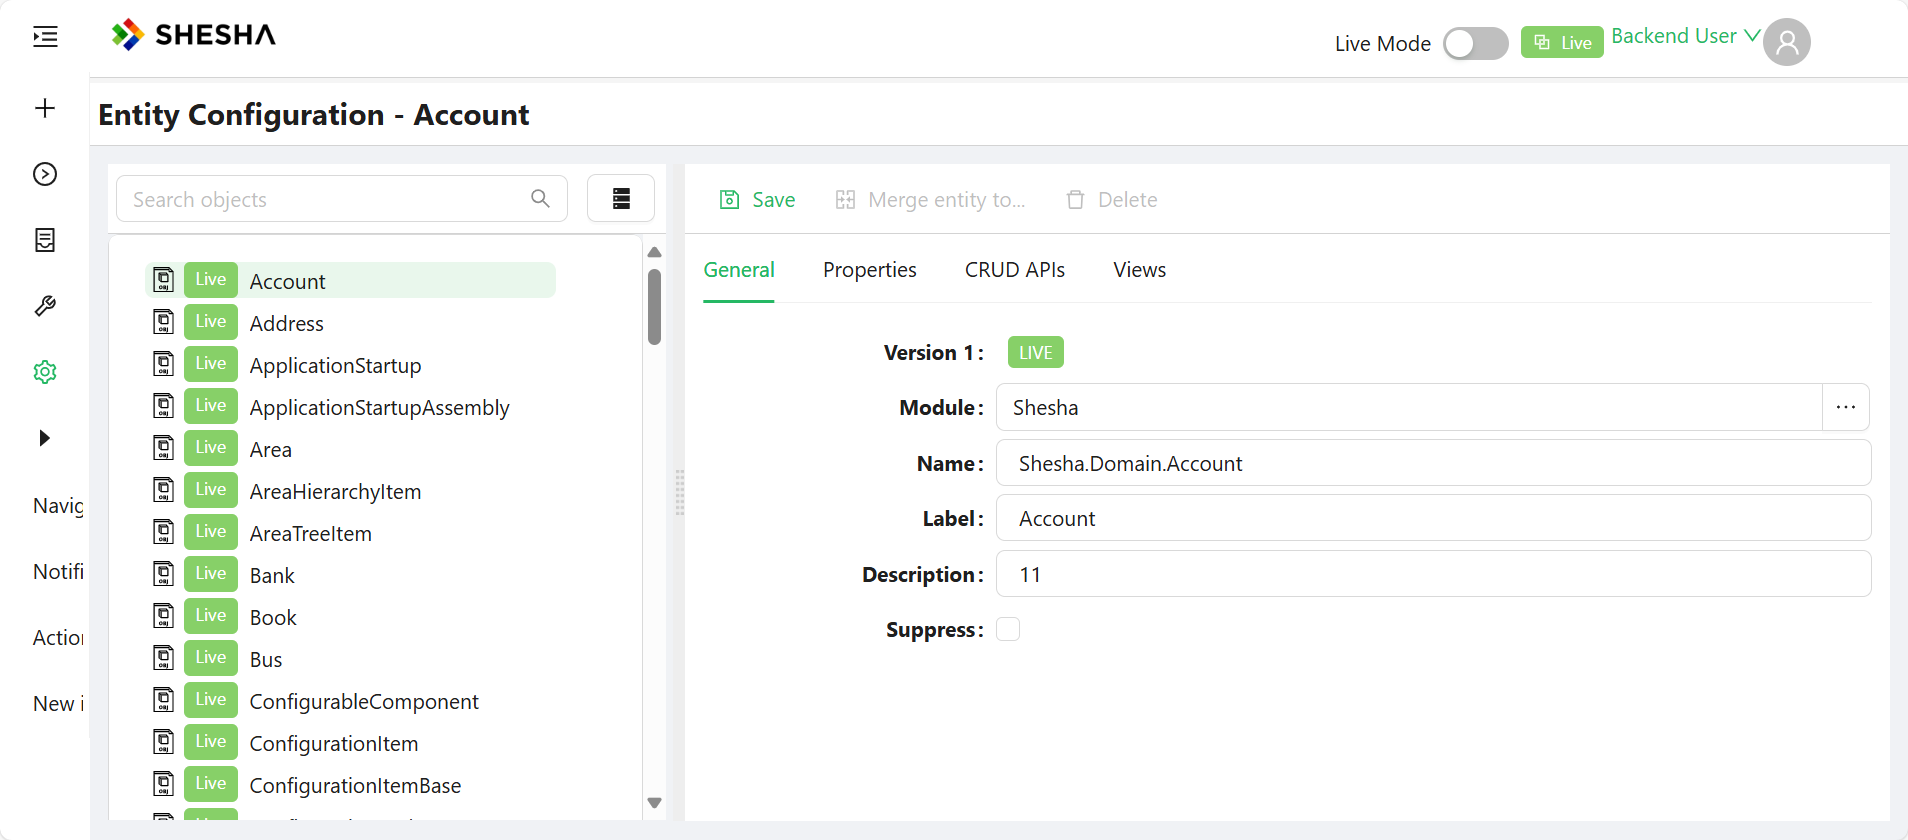Image resolution: width=1908 pixels, height=840 pixels.
Task: Check the Suppress checkbox
Action: 1008,629
